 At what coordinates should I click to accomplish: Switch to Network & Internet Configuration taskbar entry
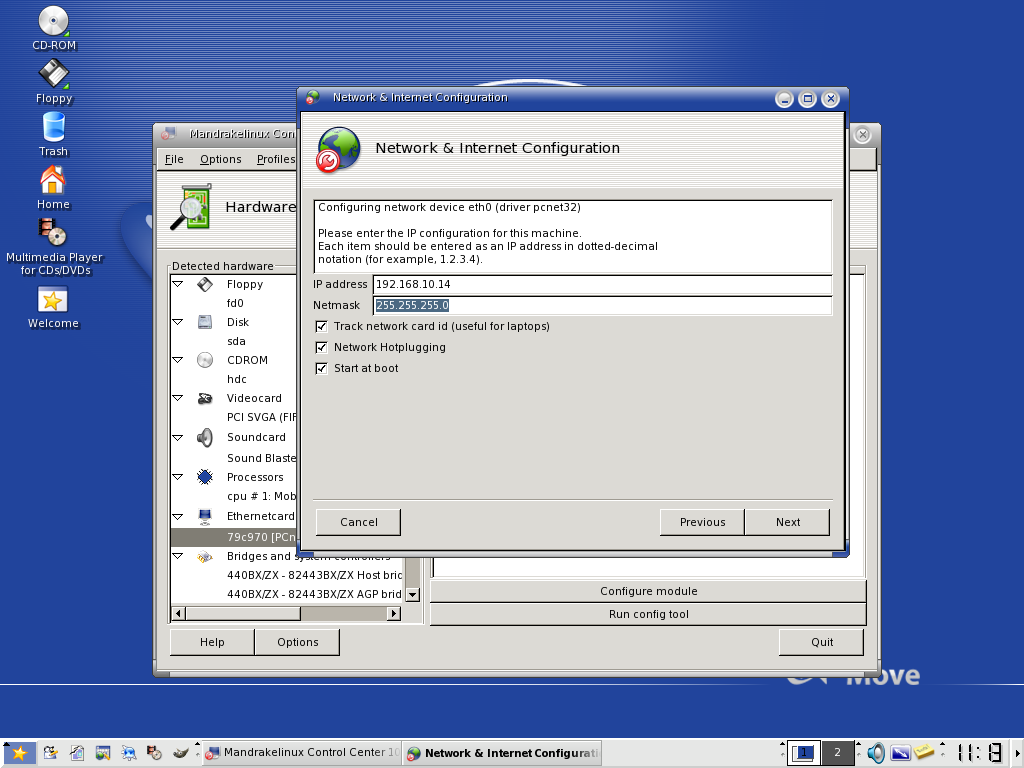pos(502,752)
